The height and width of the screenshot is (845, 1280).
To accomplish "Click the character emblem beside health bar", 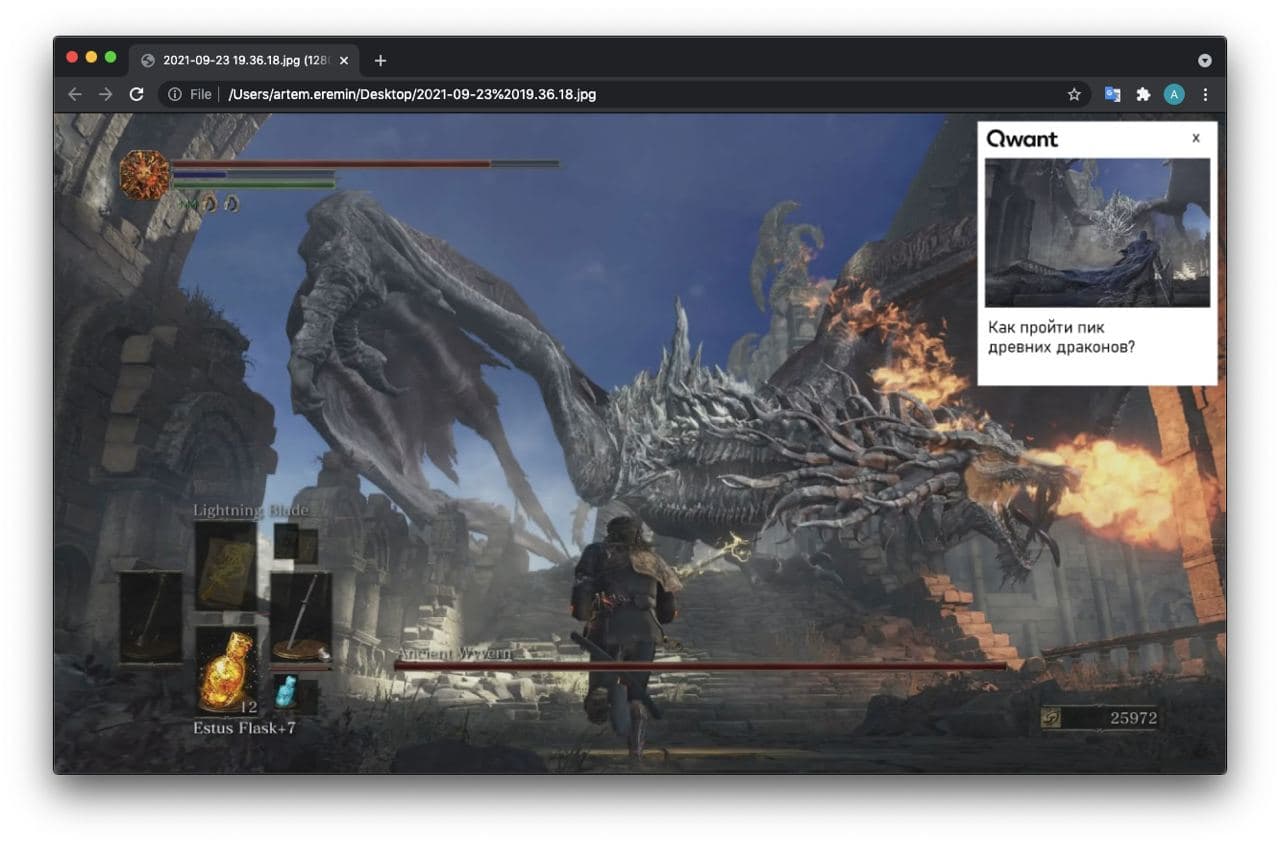I will pyautogui.click(x=145, y=175).
